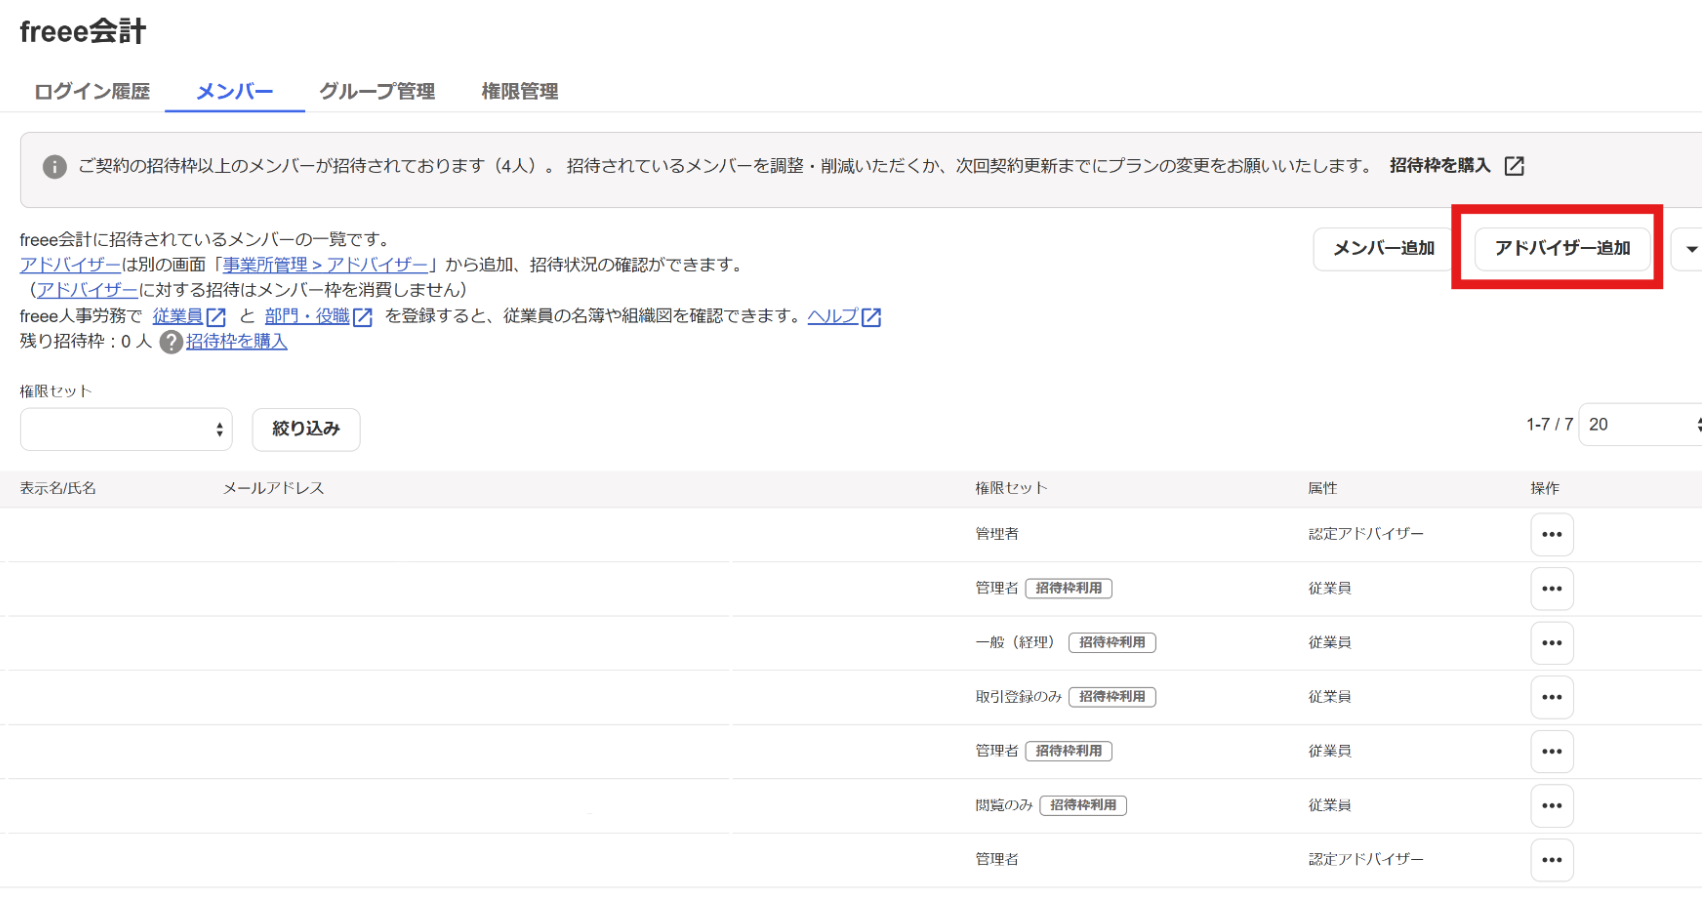
Task: Click external link icon beside banner 招待枠を購入
Action: point(1515,166)
